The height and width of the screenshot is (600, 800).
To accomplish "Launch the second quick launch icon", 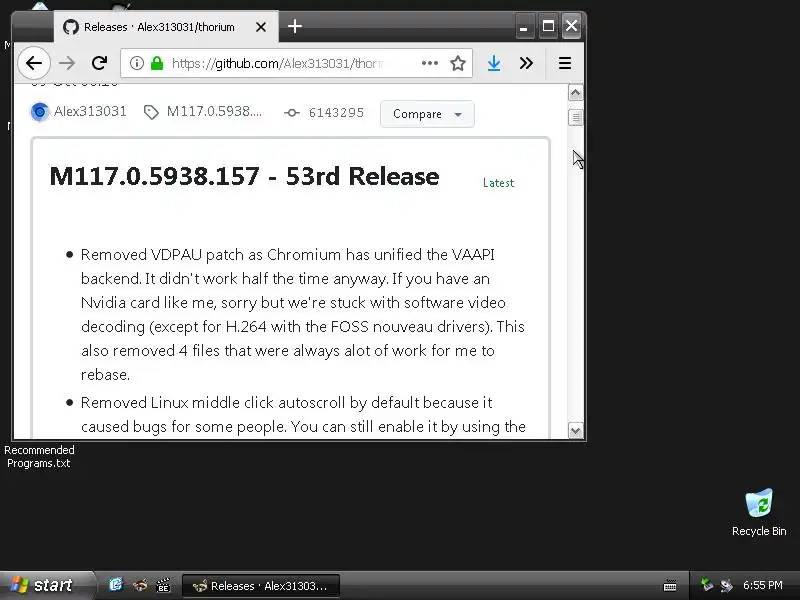I will click(140, 585).
